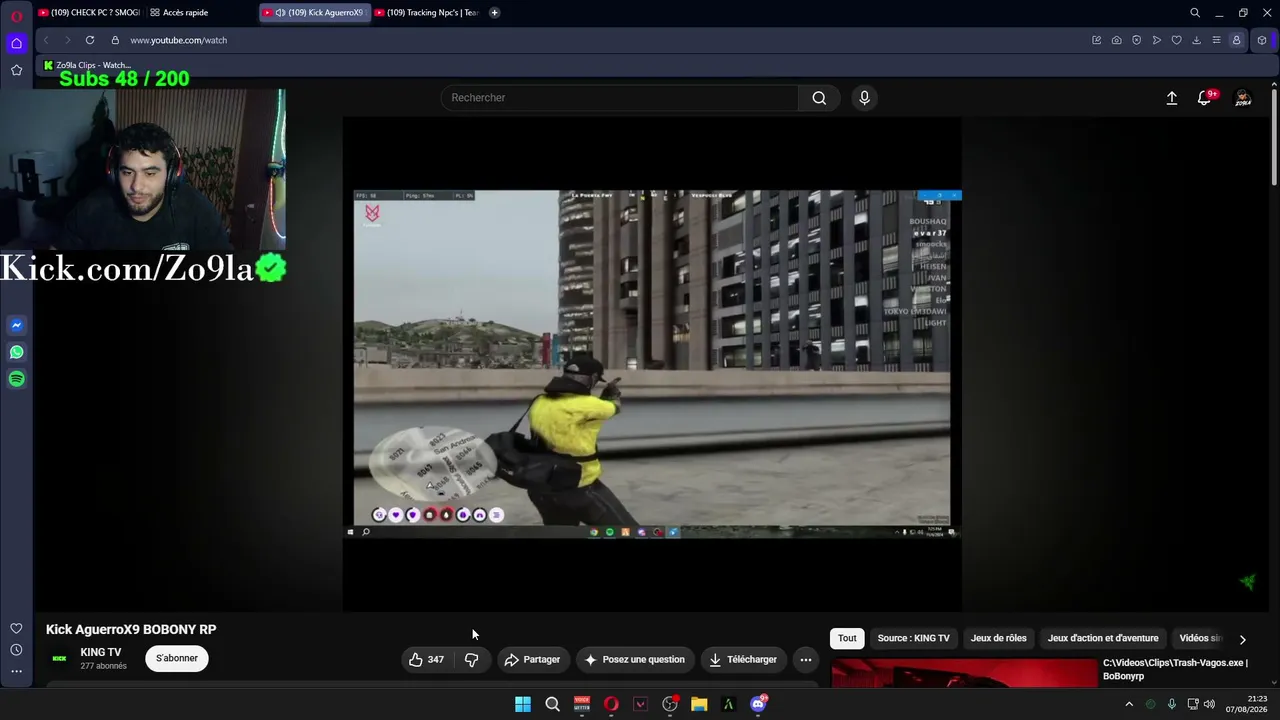This screenshot has width=1280, height=720.
Task: Download the video with Télécharger
Action: [x=743, y=660]
